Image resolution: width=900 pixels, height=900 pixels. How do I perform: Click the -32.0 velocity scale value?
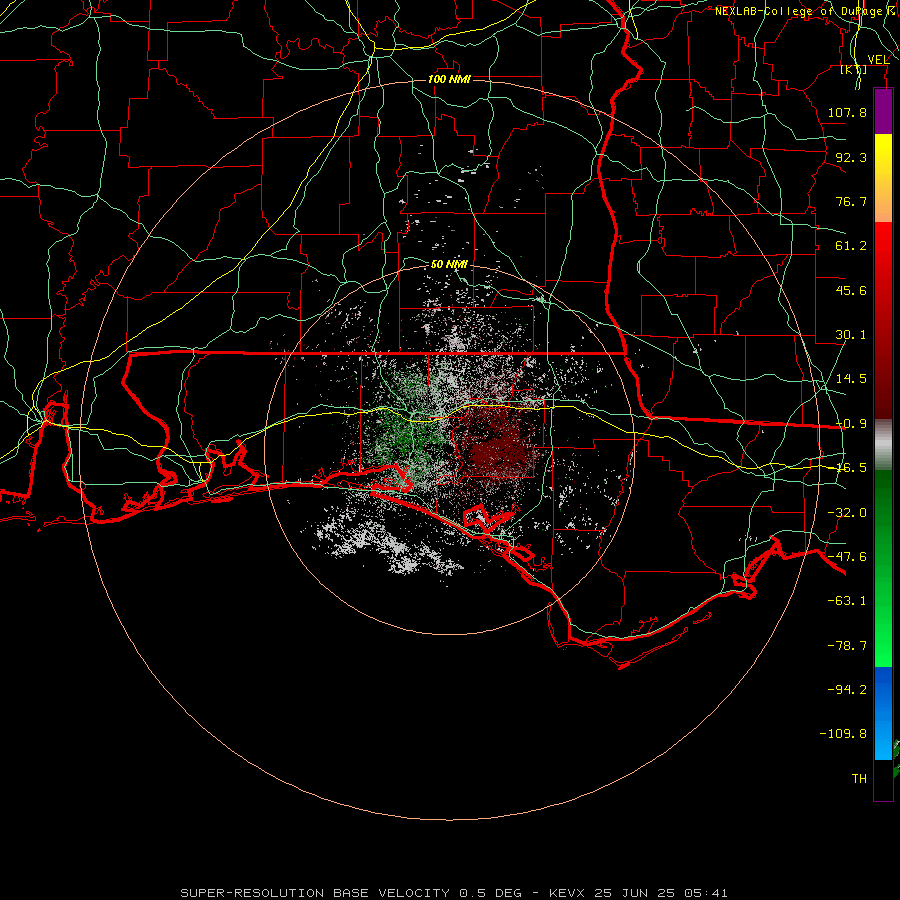click(x=847, y=513)
